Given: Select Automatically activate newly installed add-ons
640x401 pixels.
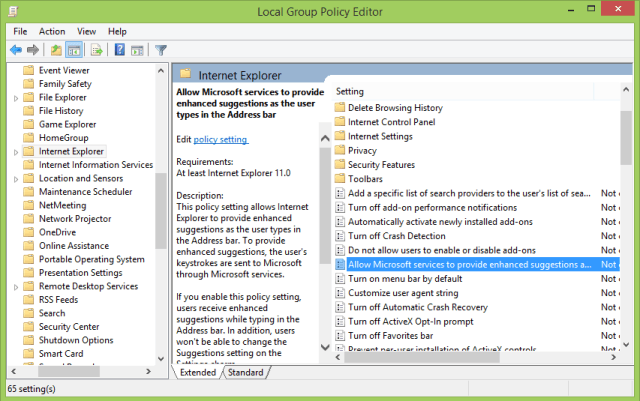Looking at the screenshot, I should point(440,222).
